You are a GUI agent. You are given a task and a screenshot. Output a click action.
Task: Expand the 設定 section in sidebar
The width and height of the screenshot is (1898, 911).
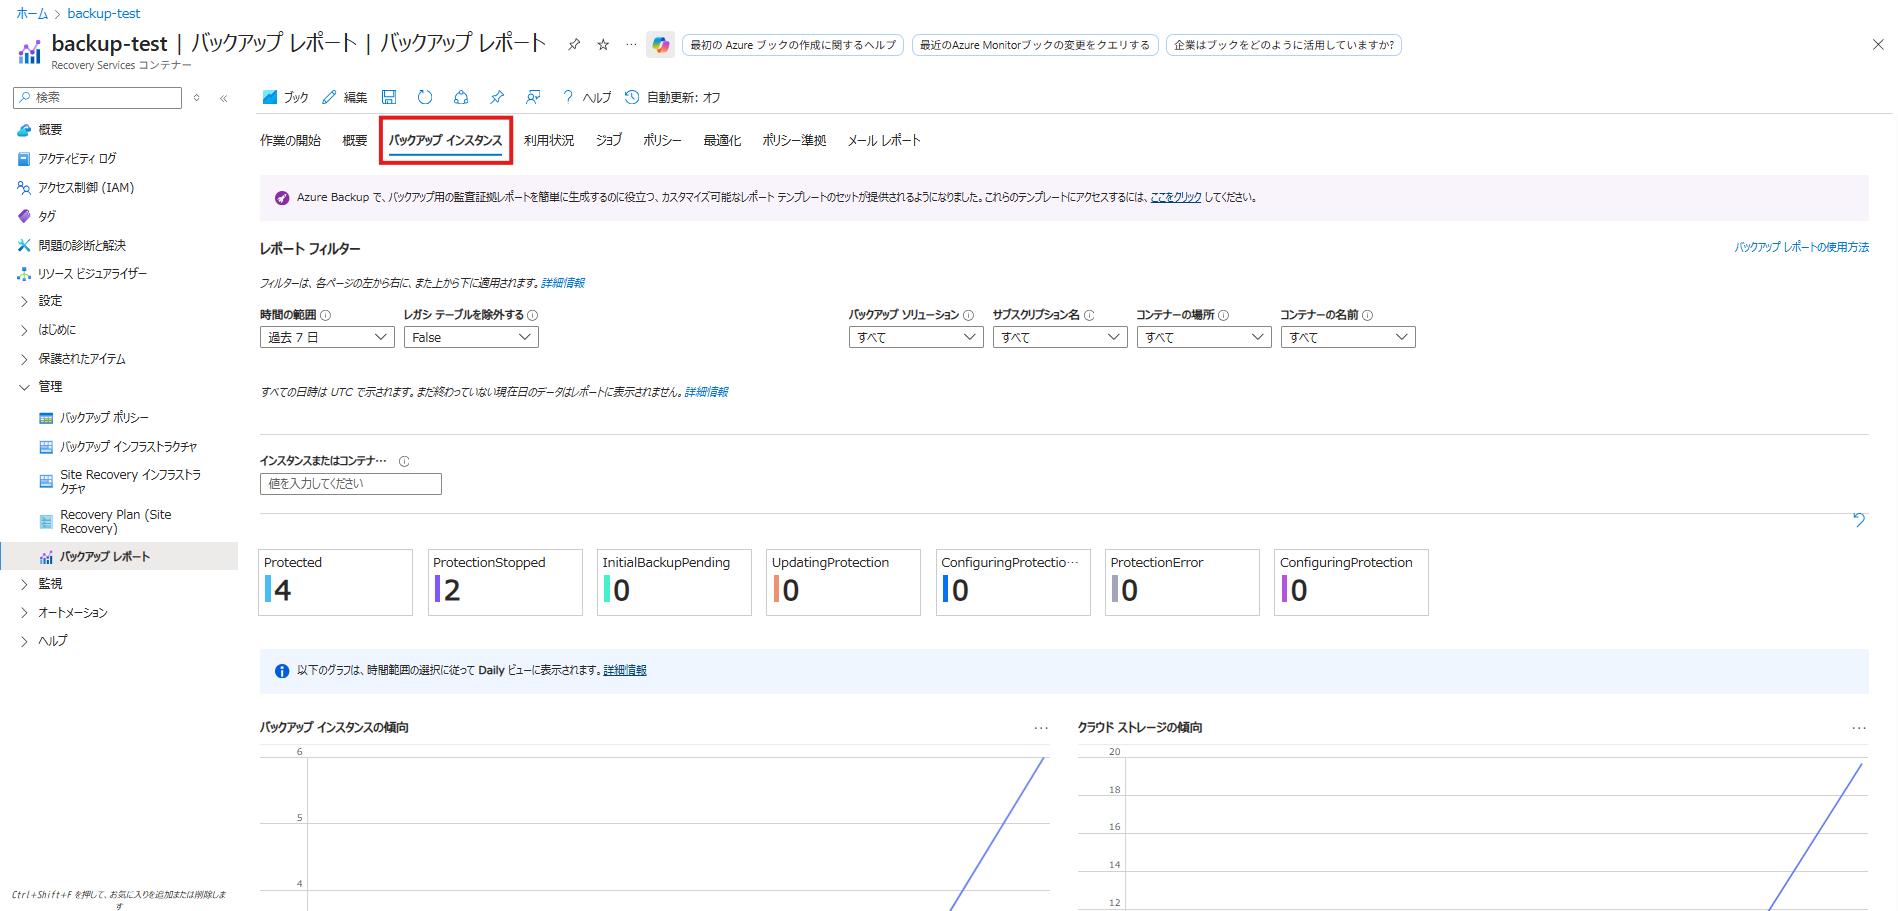pyautogui.click(x=50, y=301)
